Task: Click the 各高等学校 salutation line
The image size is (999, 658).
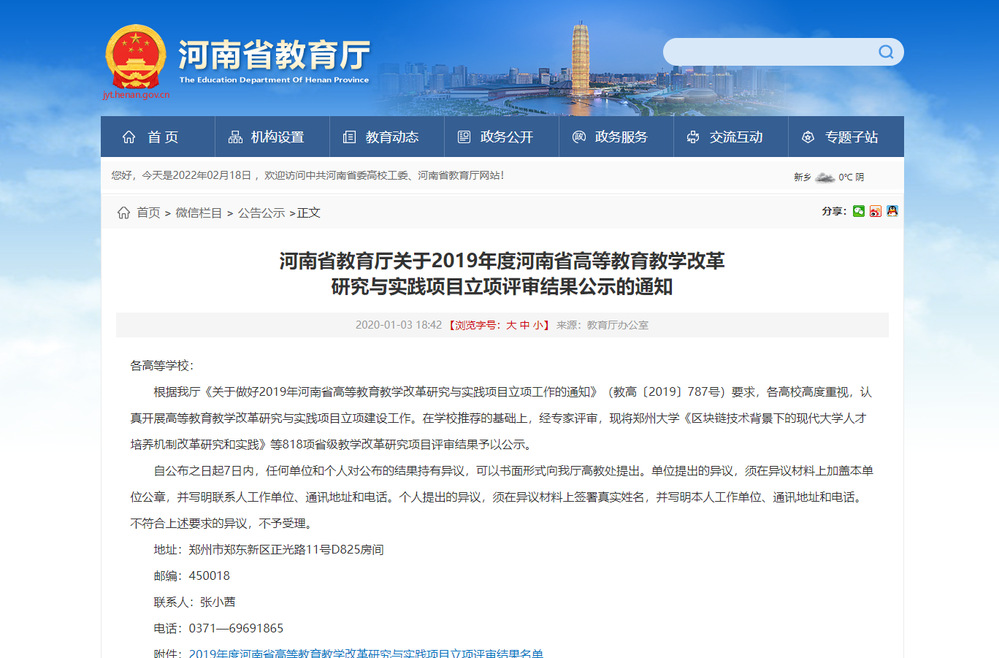Action: pyautogui.click(x=162, y=366)
